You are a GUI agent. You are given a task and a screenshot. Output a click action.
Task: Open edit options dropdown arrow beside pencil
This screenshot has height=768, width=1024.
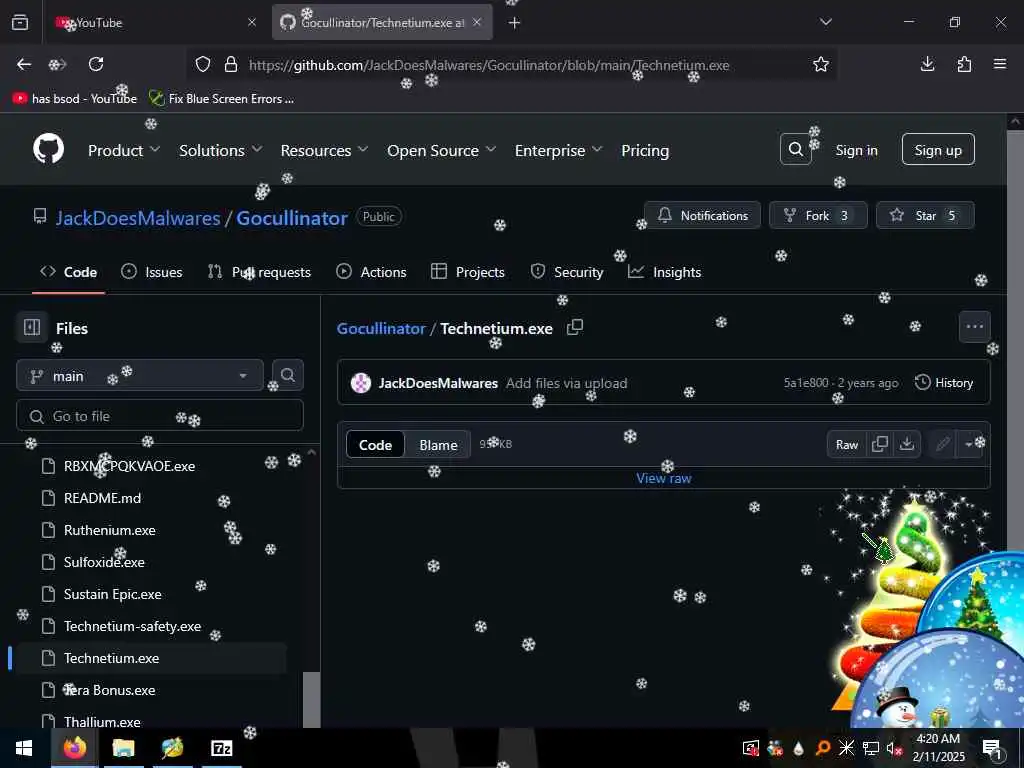[969, 444]
